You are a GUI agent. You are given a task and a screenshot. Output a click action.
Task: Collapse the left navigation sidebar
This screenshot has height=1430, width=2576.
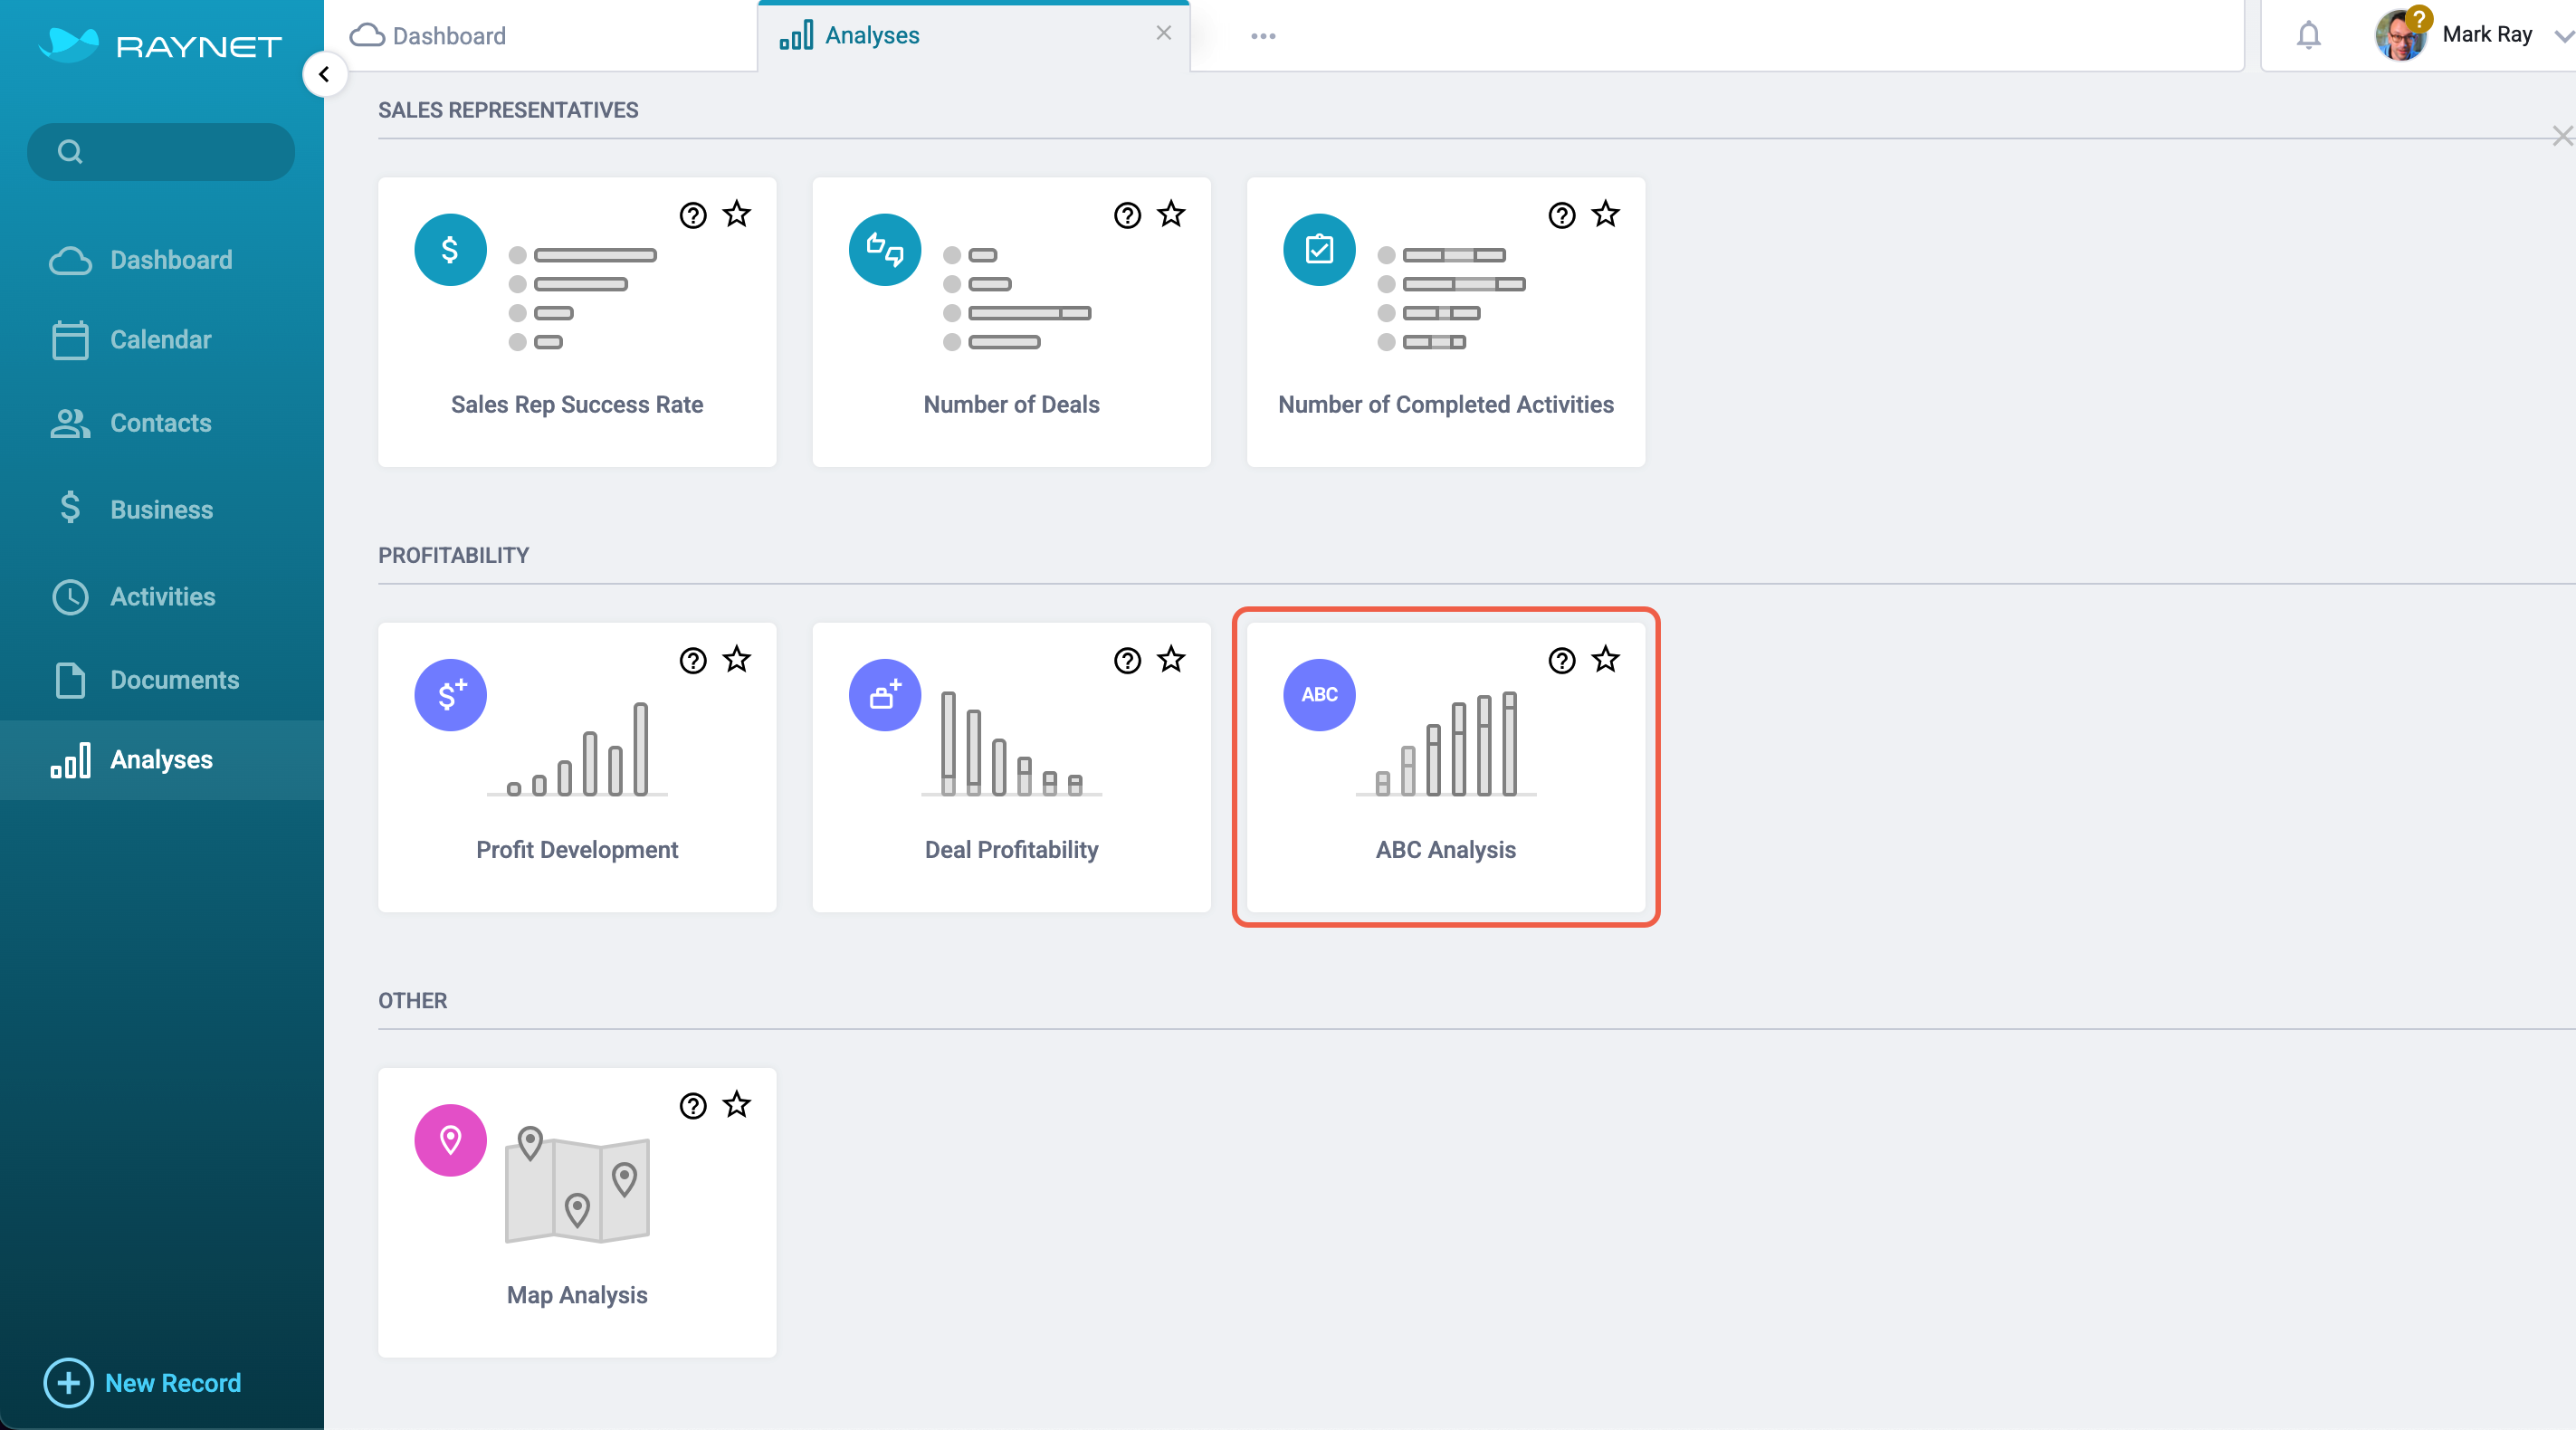(324, 74)
